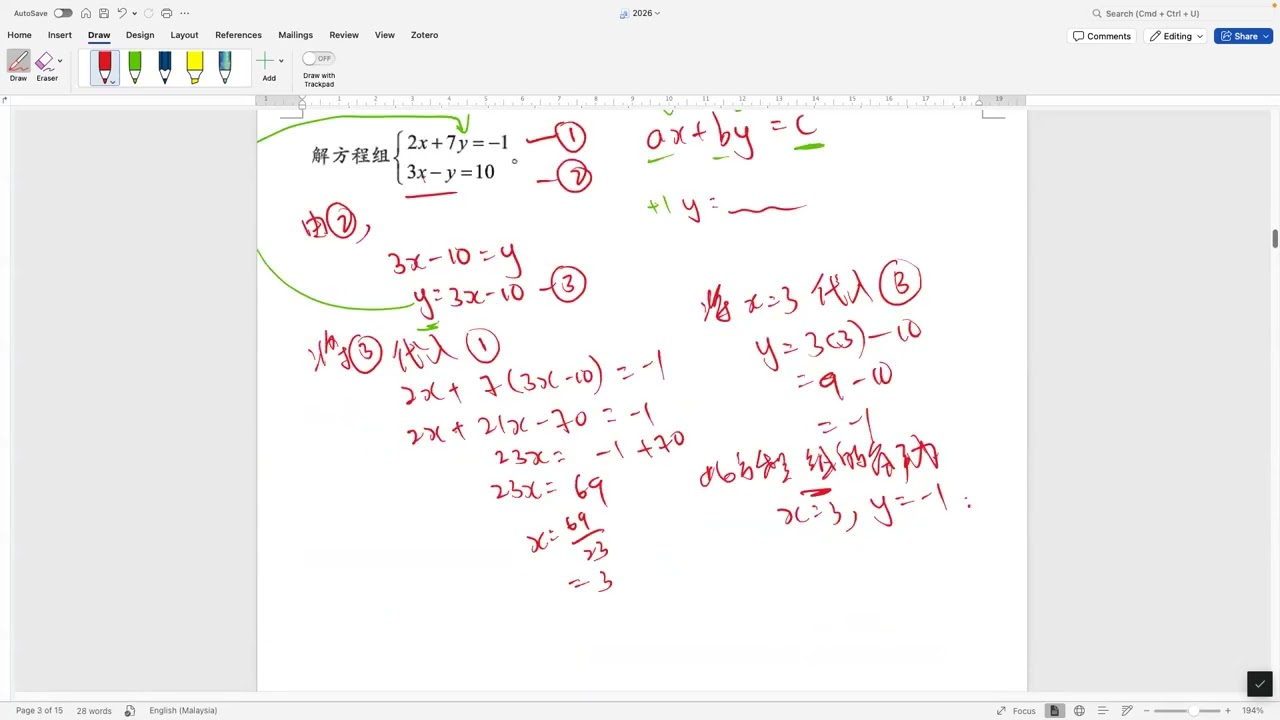1280x720 pixels.
Task: Open the Mailings tab
Action: (x=295, y=35)
